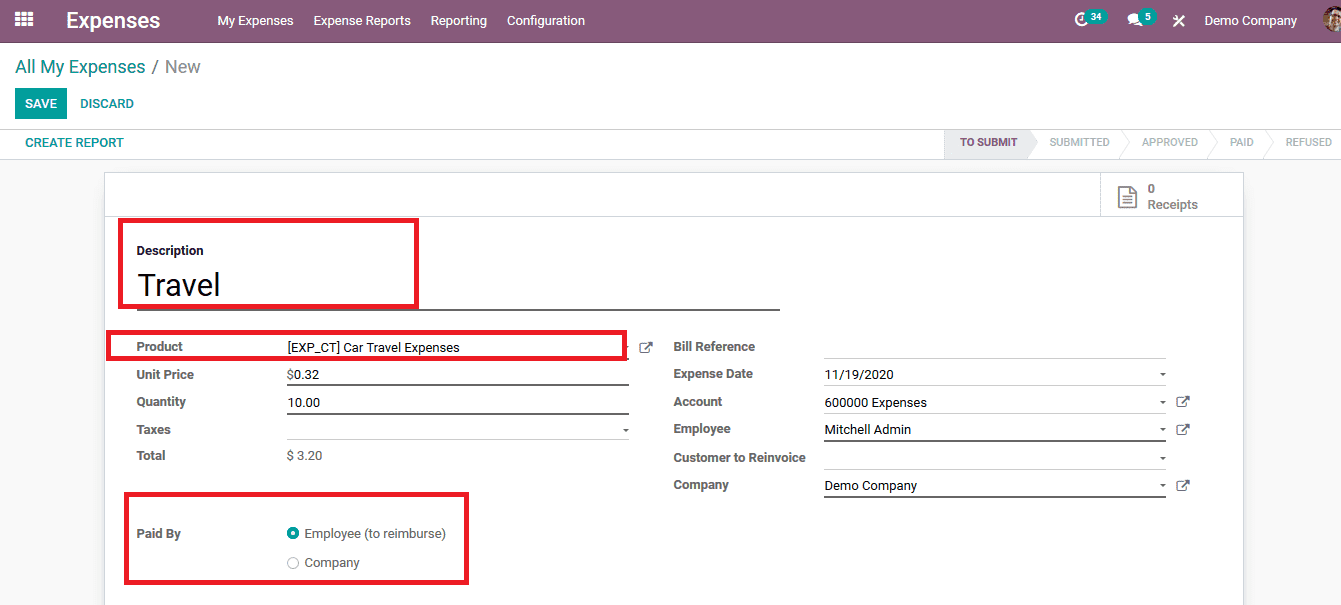Click the Quantity field 10.00
Screen dimensions: 1341x605
(x=458, y=403)
